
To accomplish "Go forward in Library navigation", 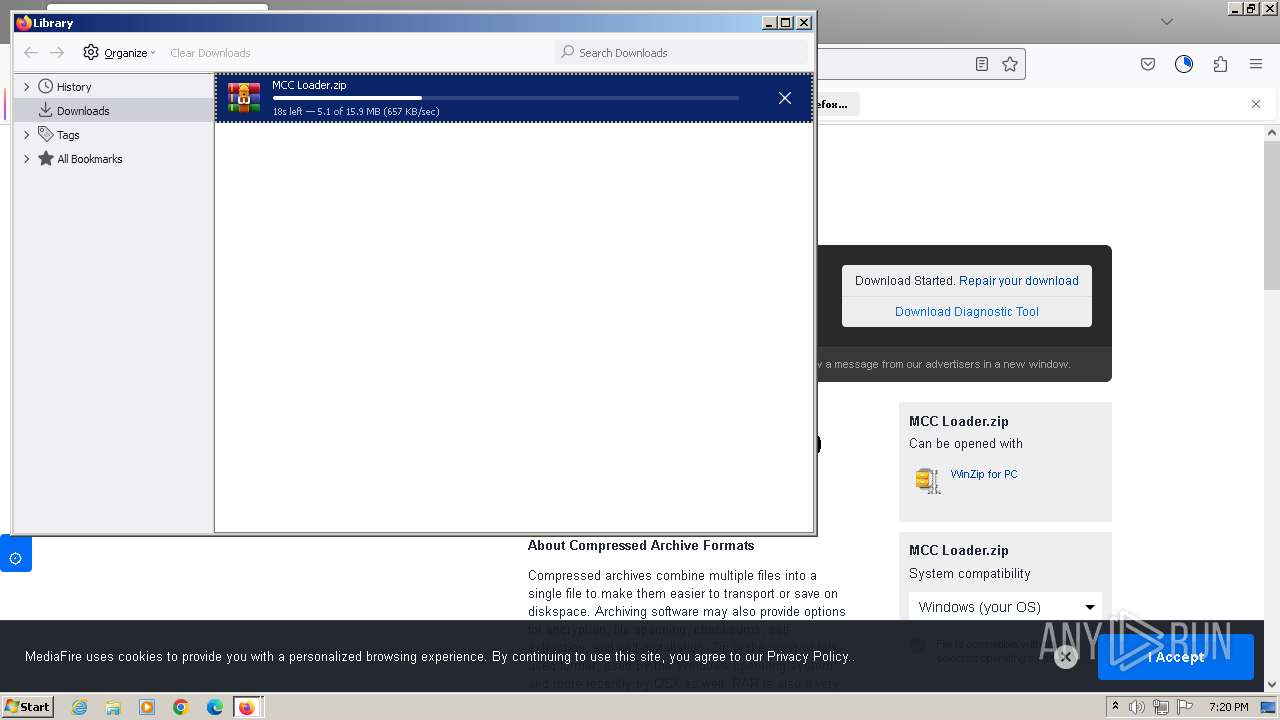I will (x=57, y=52).
